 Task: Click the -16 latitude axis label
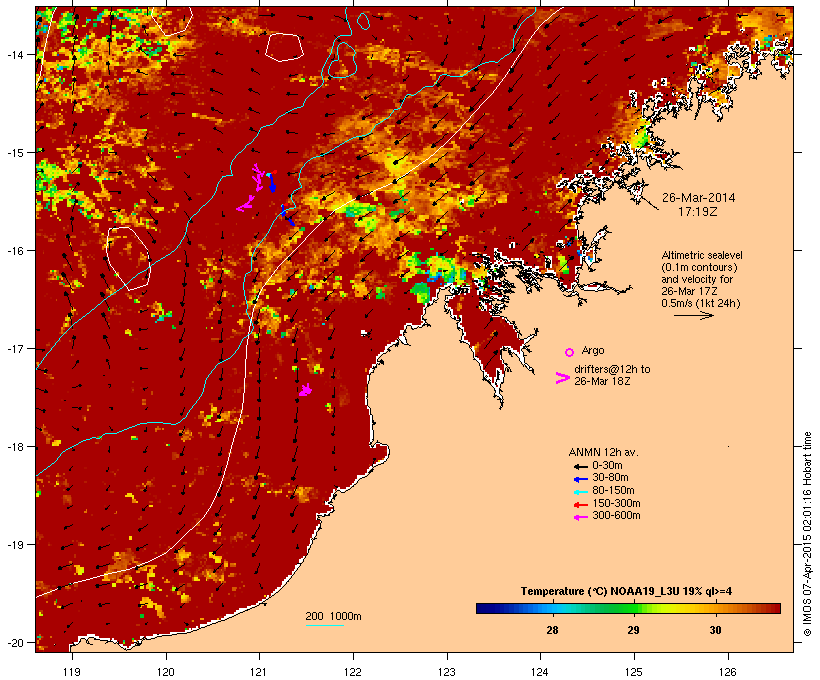[x=14, y=251]
